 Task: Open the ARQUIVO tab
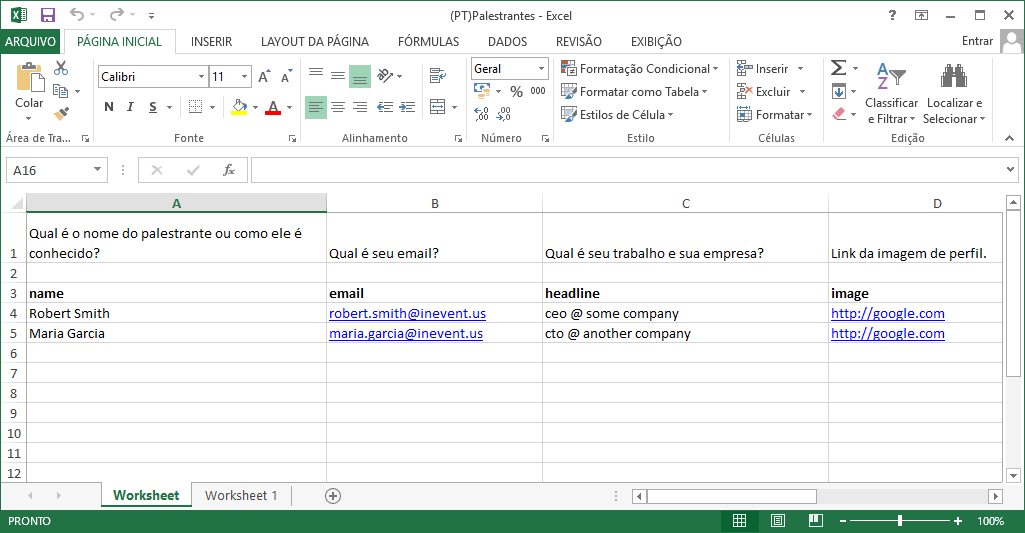point(30,41)
